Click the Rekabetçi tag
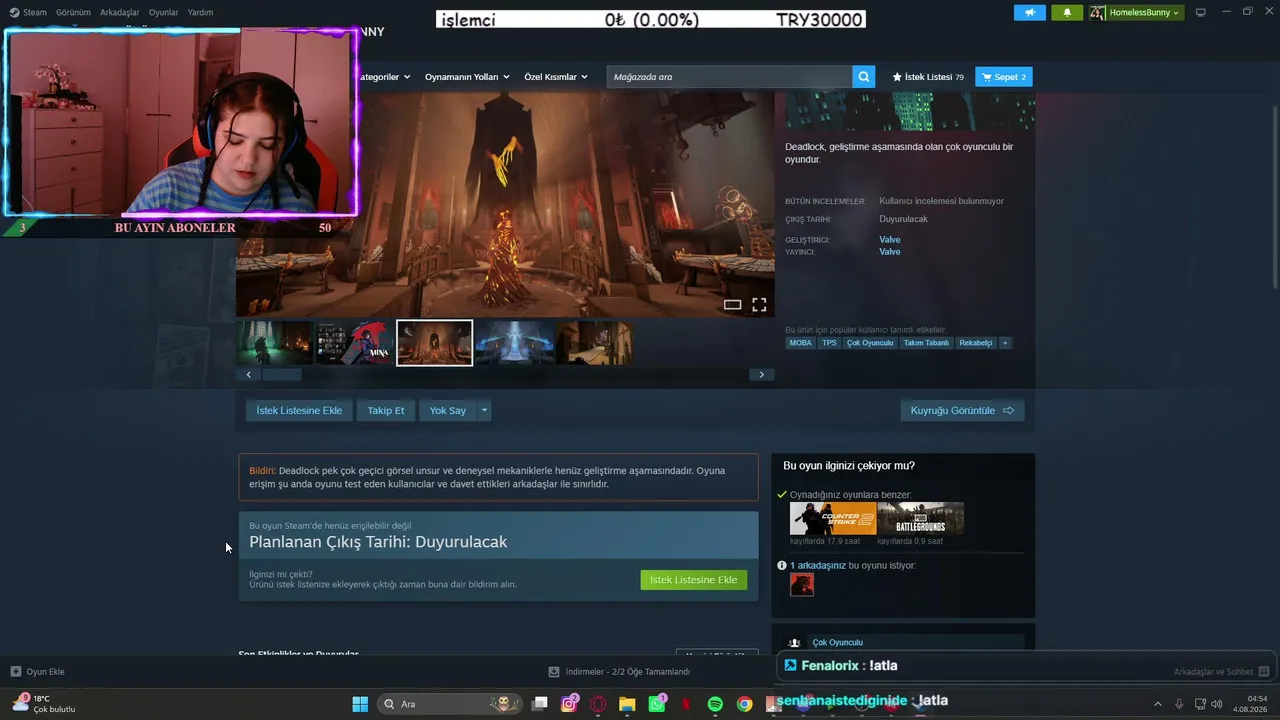 (976, 343)
